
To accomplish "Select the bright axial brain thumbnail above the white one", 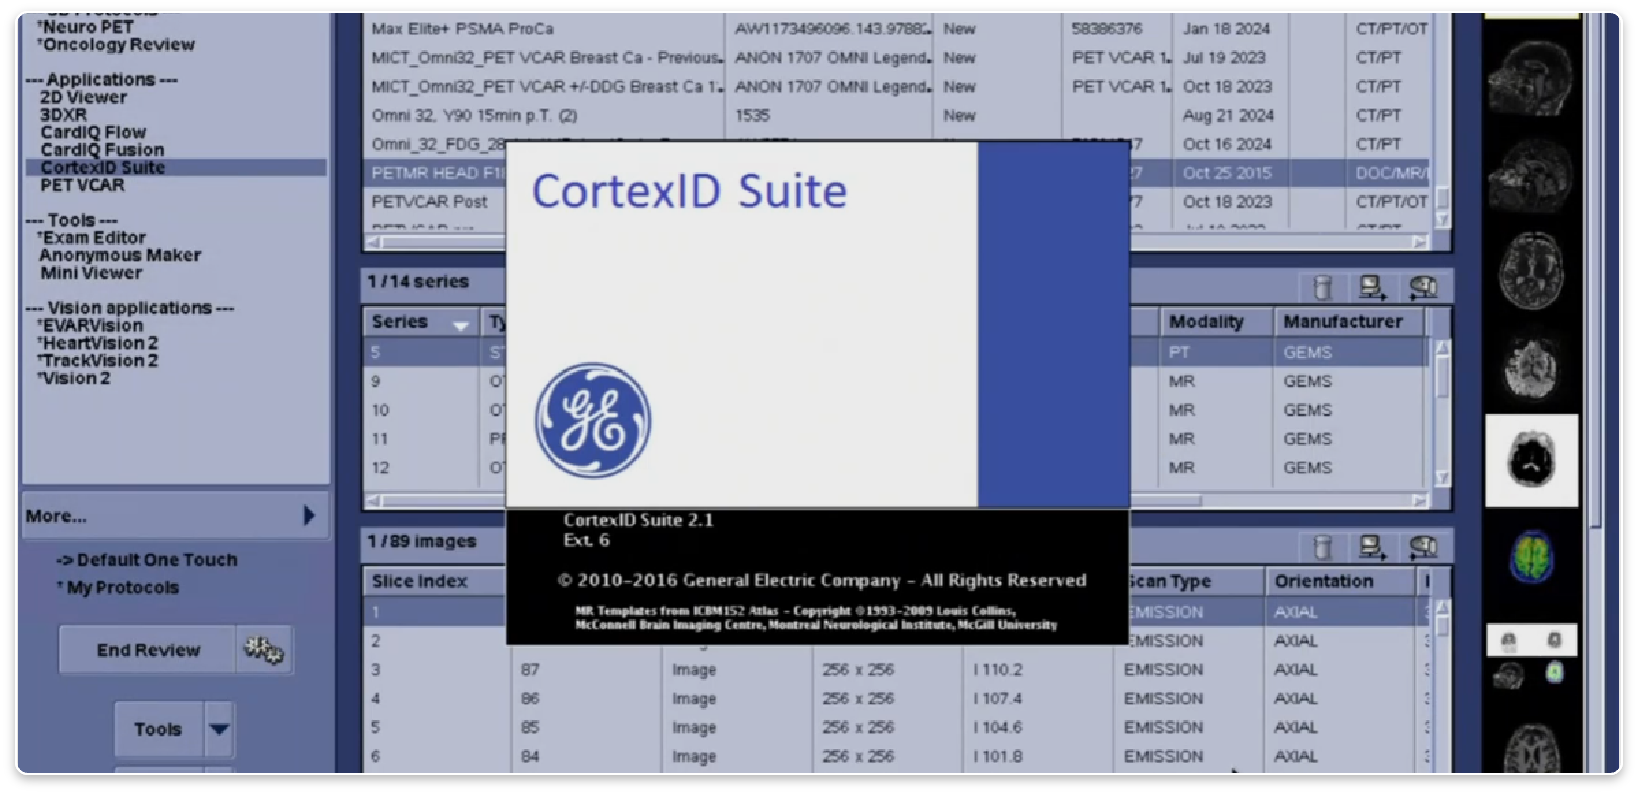I will click(x=1531, y=369).
